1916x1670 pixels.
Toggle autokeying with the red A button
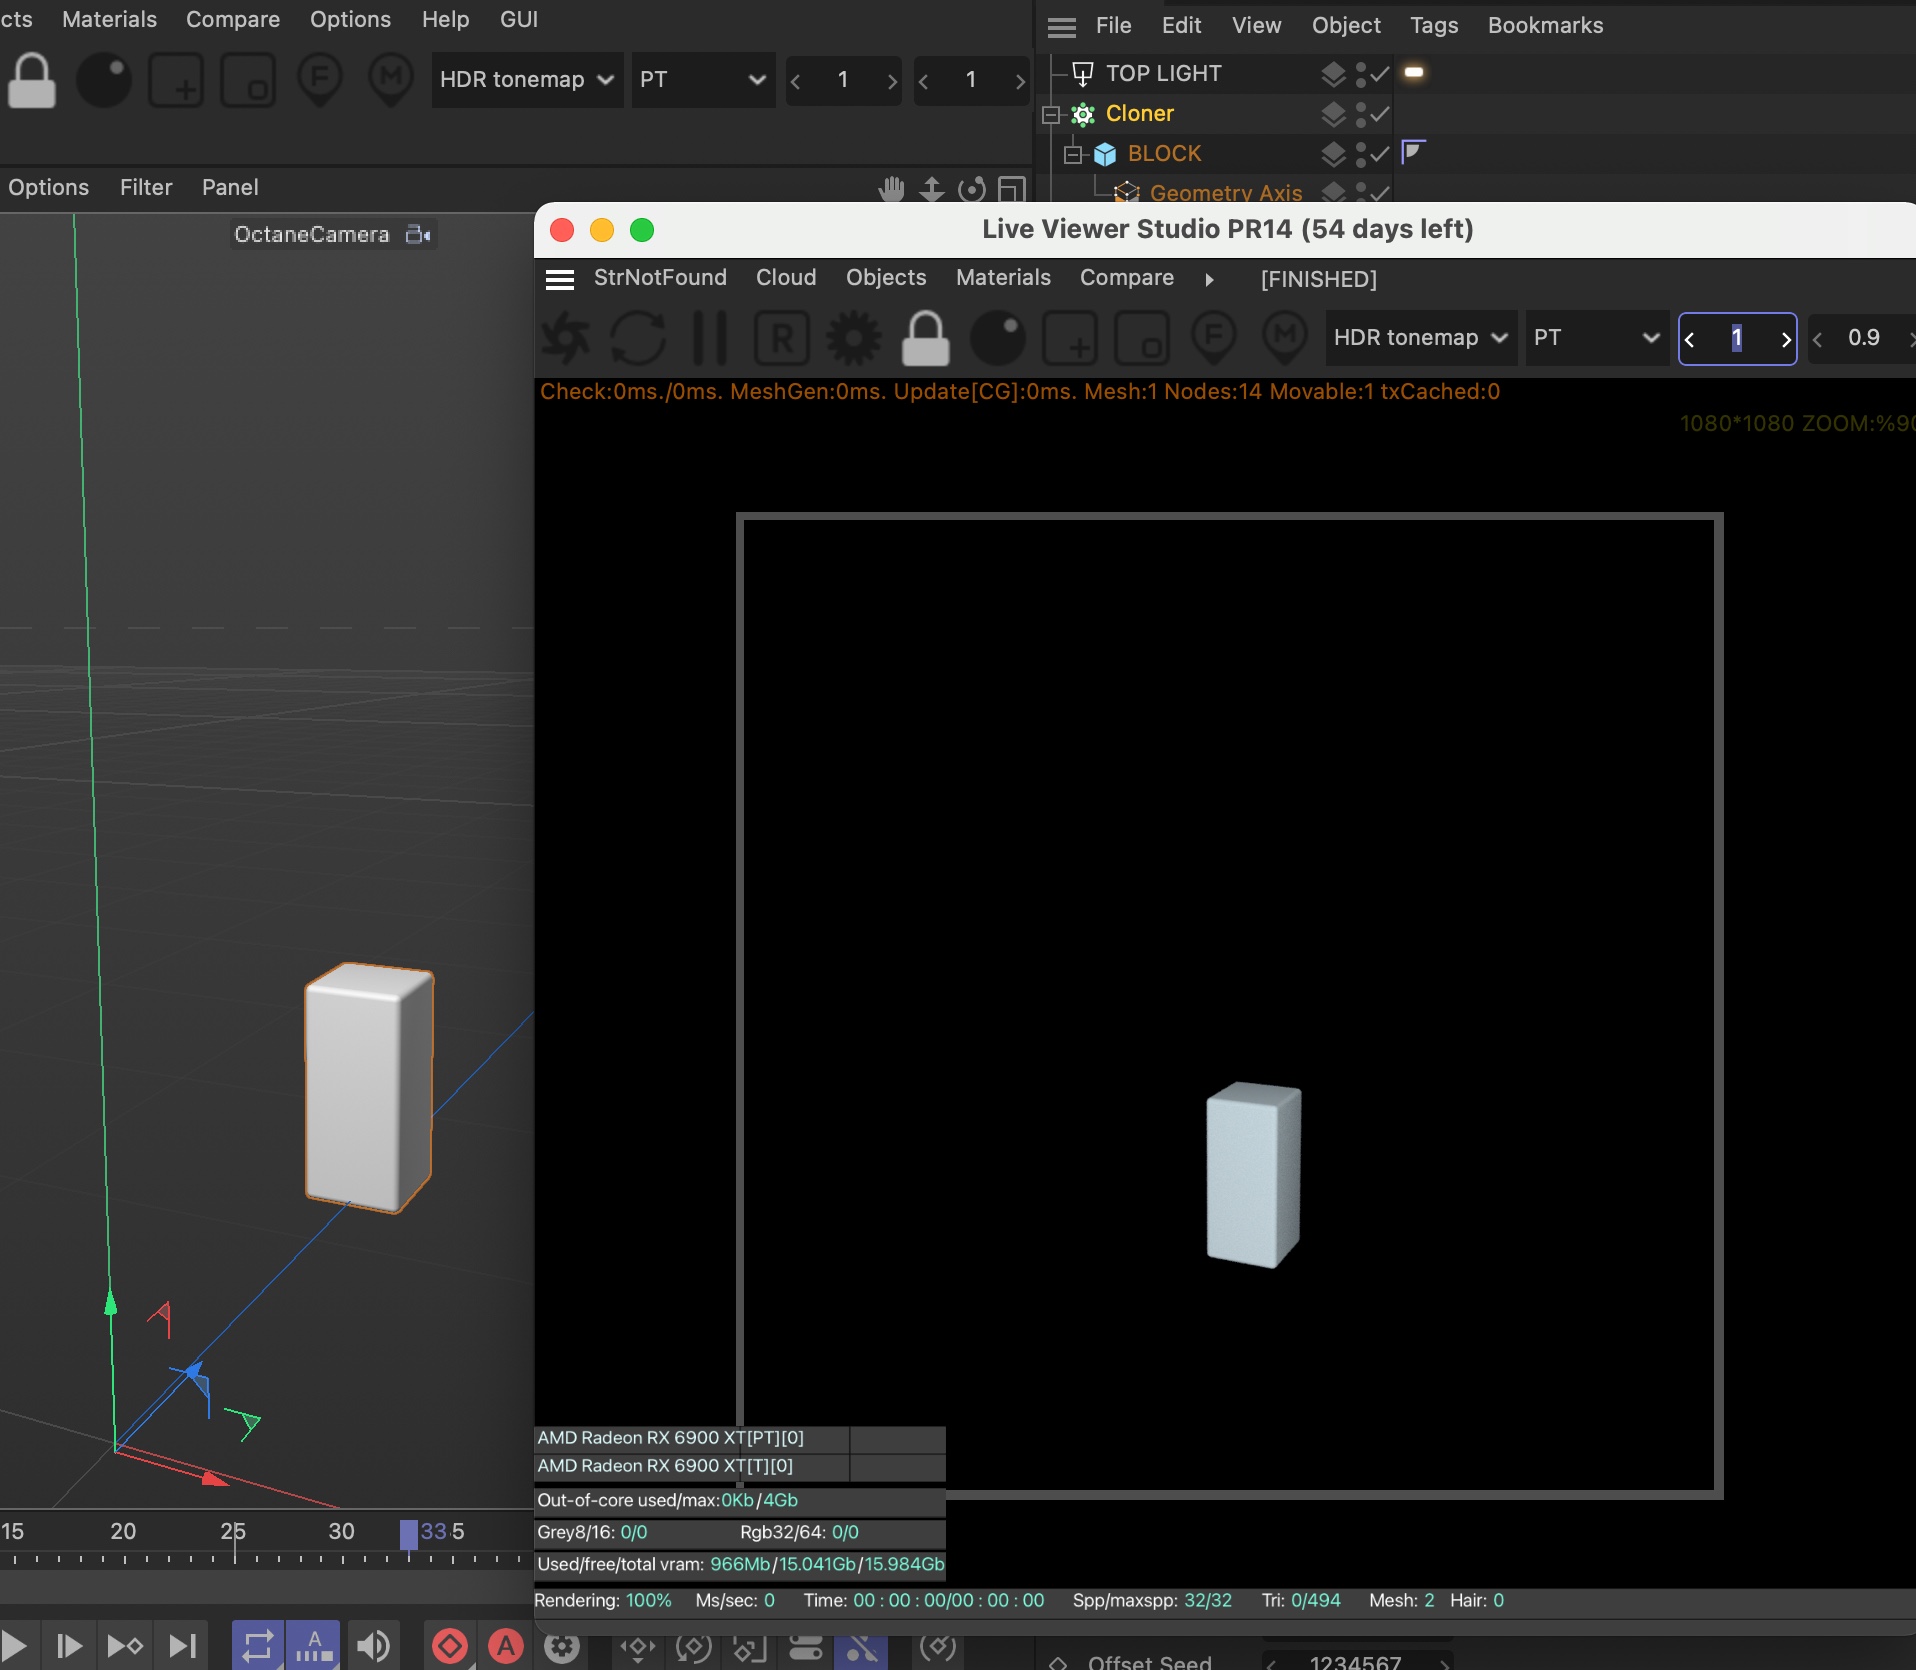(506, 1645)
